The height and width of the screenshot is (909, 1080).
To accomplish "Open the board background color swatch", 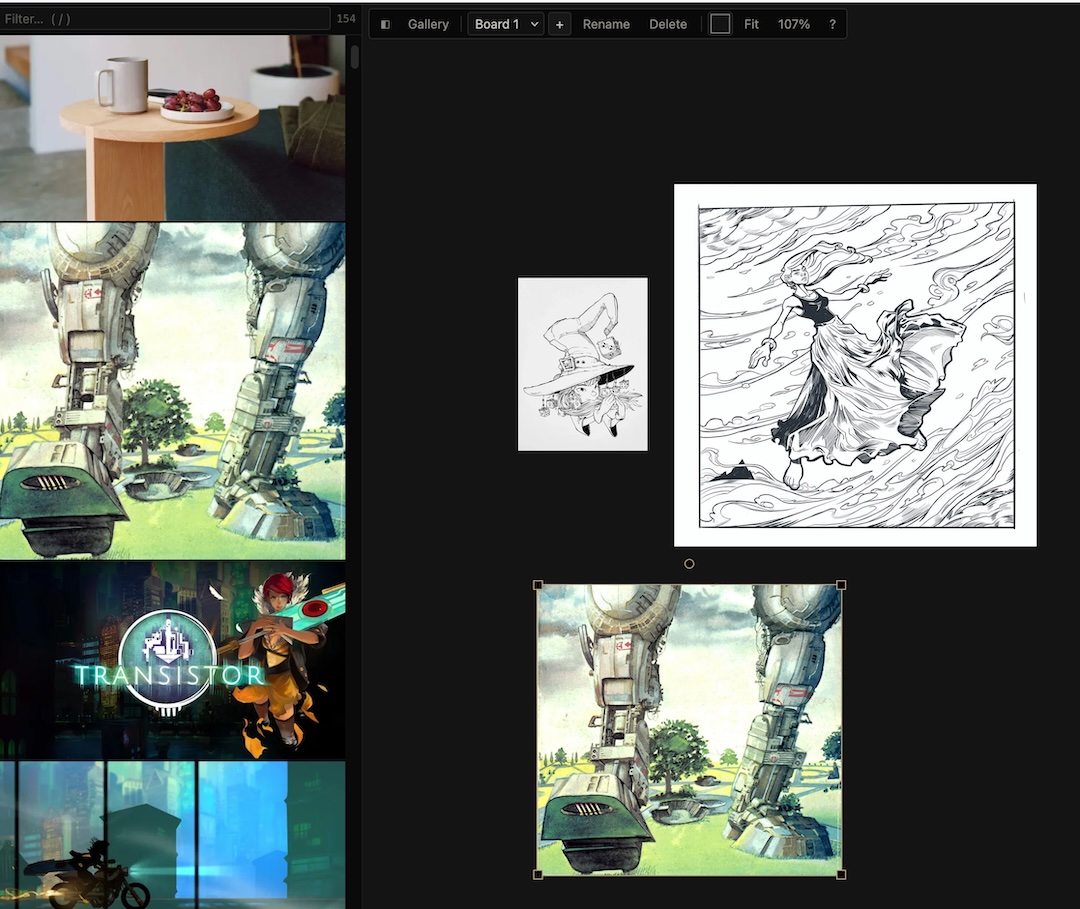I will tap(720, 24).
